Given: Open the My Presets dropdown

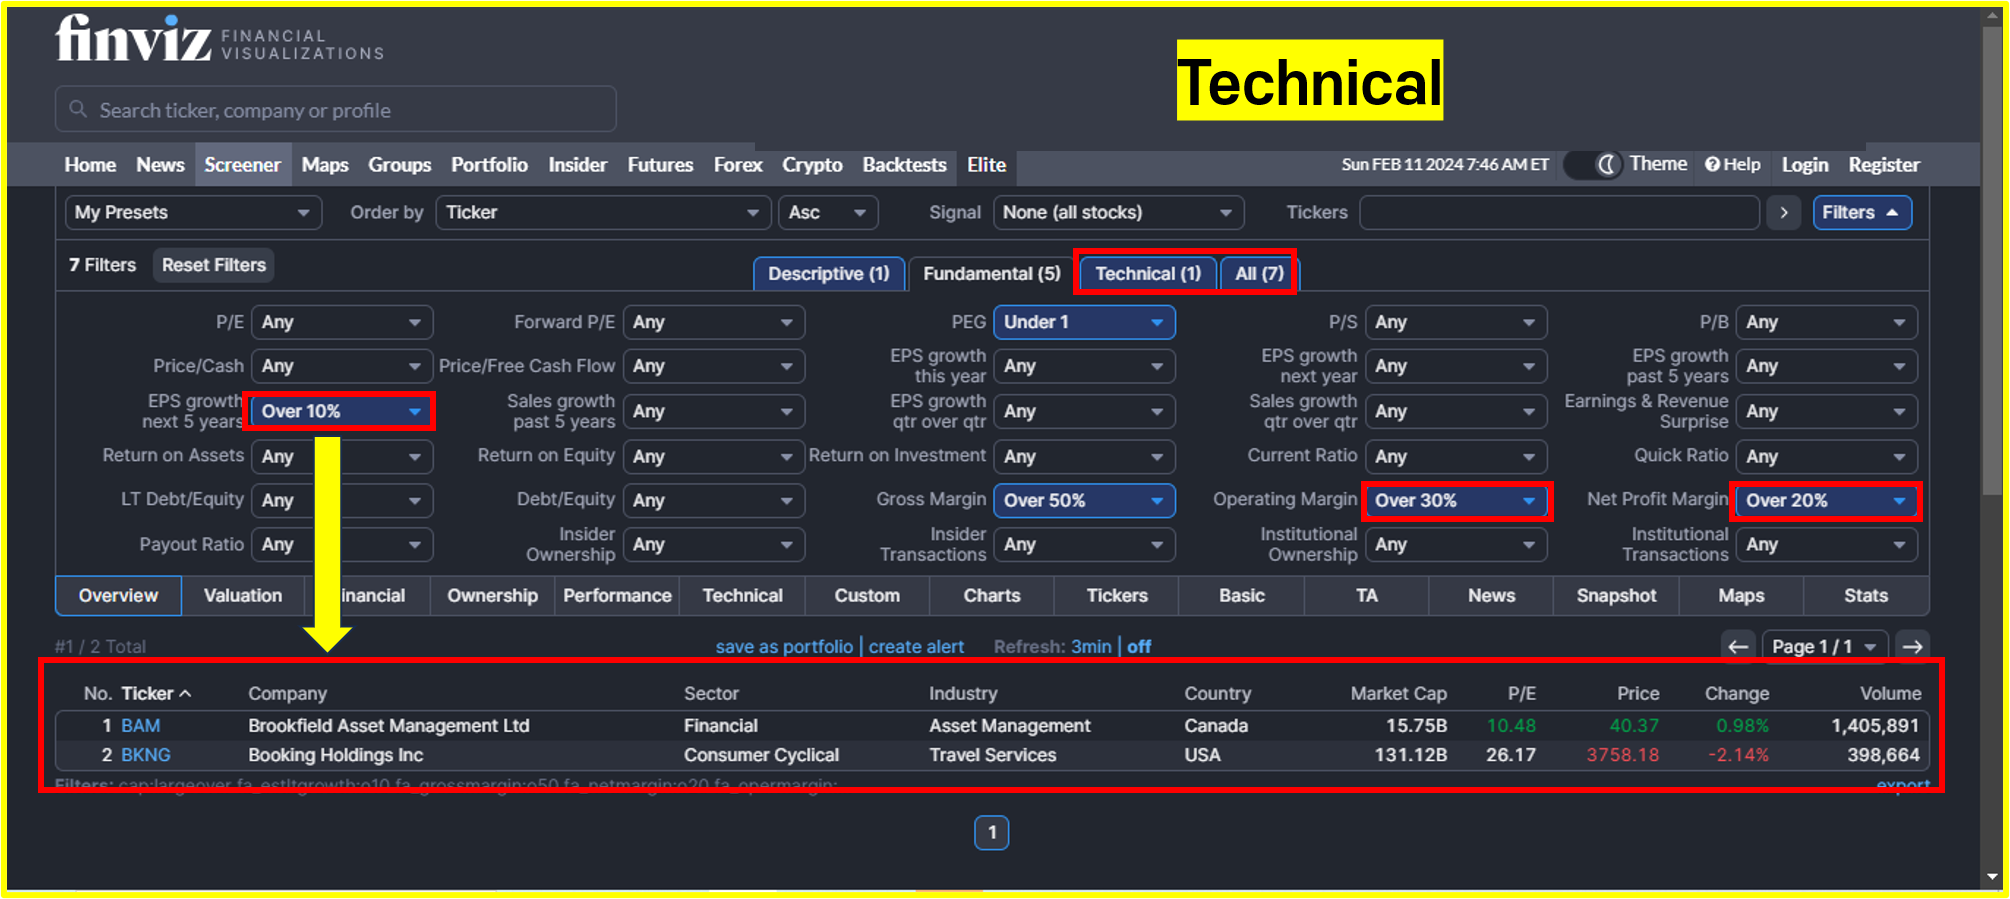Looking at the screenshot, I should [x=193, y=213].
